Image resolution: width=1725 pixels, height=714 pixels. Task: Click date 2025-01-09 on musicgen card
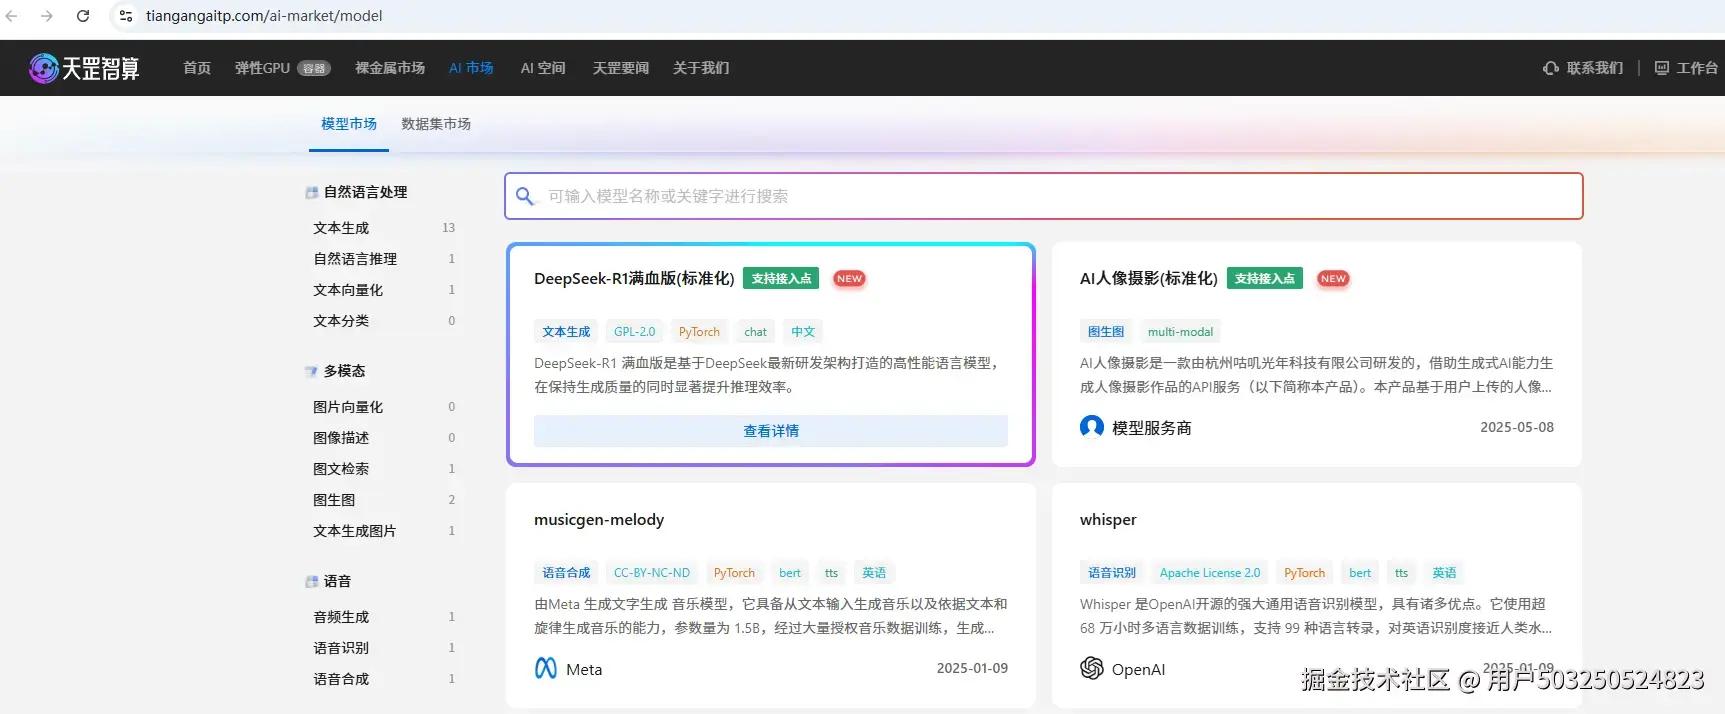pos(972,668)
